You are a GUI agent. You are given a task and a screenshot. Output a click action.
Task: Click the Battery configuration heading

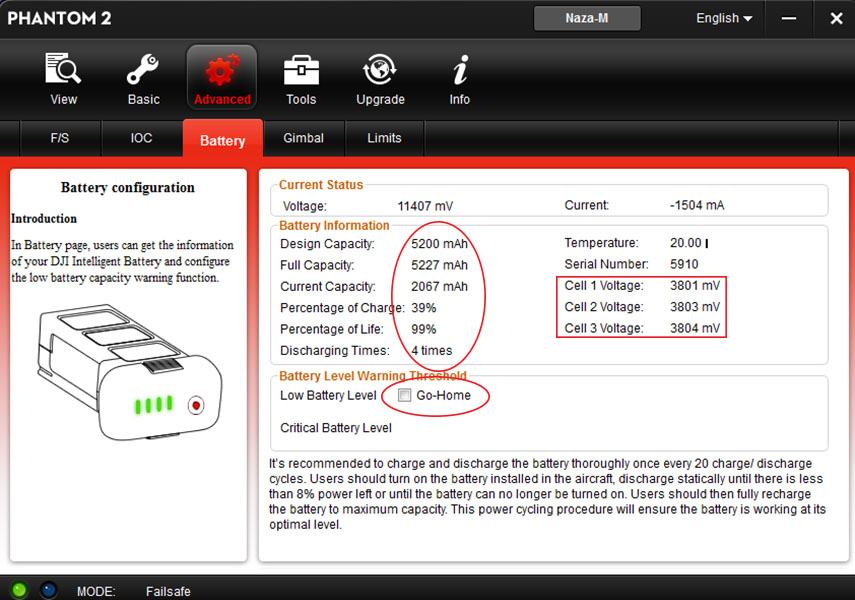pos(128,188)
